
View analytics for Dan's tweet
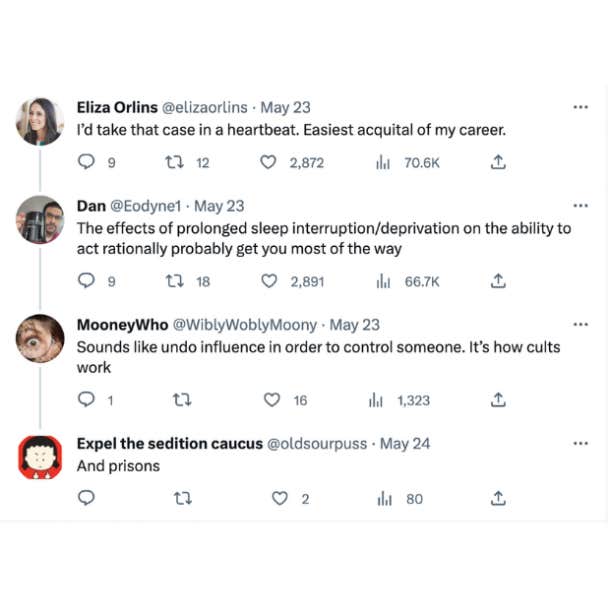coord(407,281)
